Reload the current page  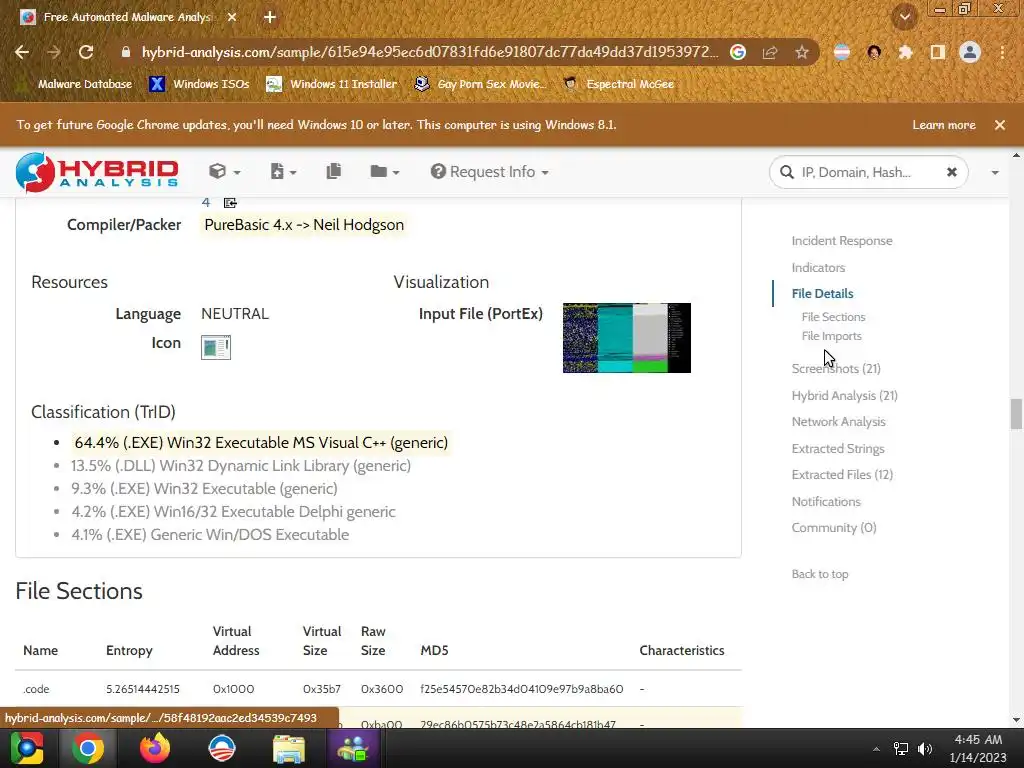[x=86, y=52]
